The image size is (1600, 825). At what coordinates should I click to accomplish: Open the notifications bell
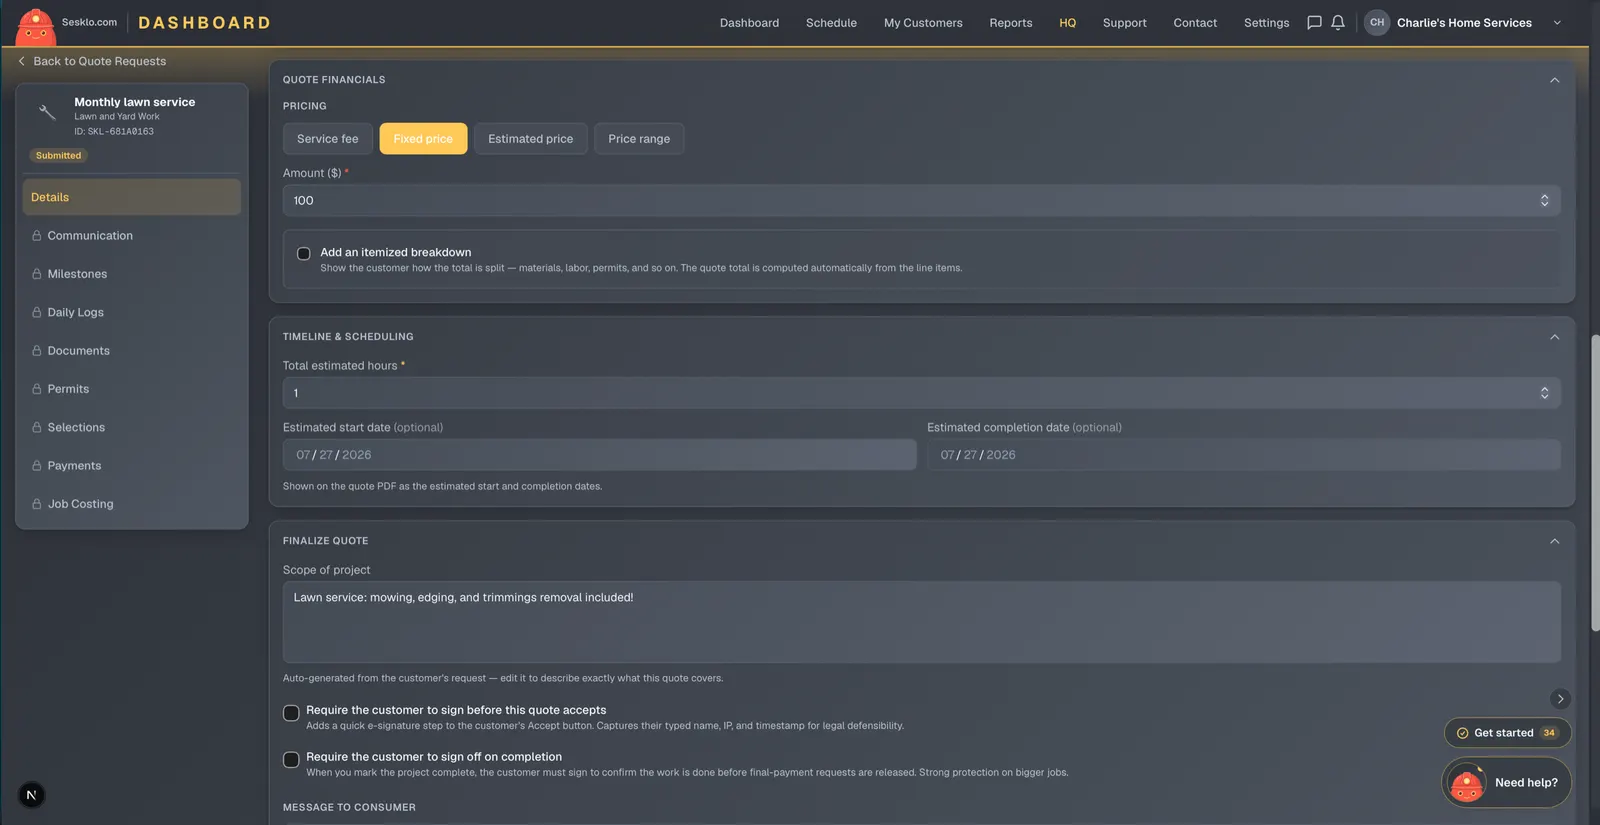click(x=1338, y=22)
